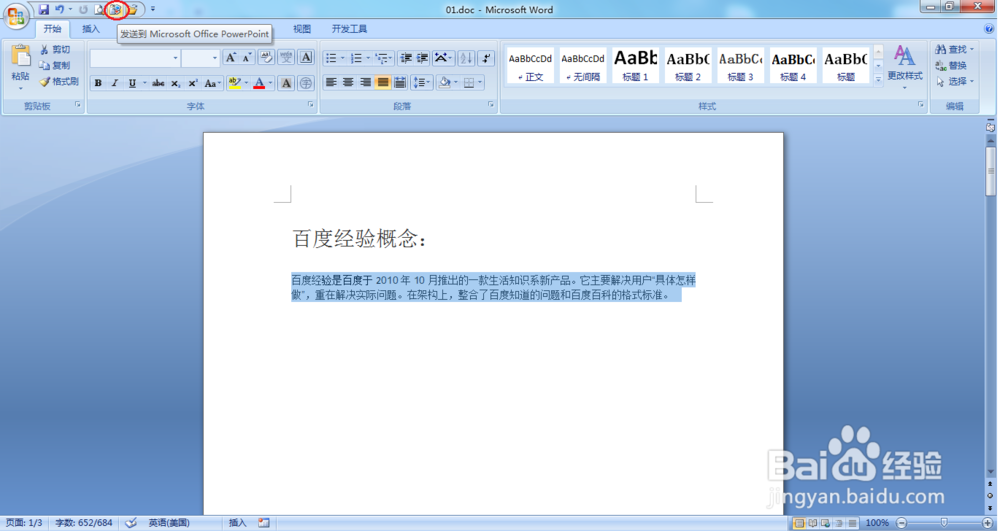Click the Undo arrow icon

tap(59, 10)
